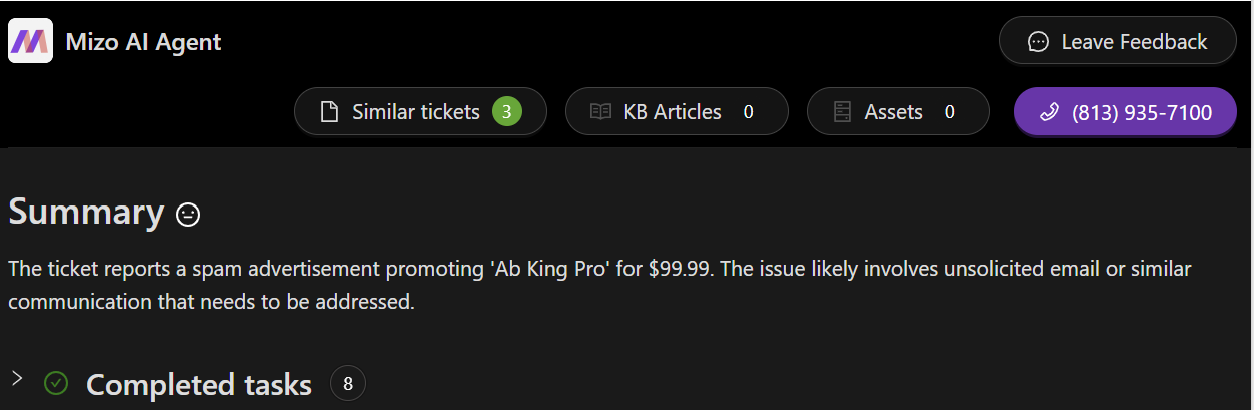1254x410 pixels.
Task: Switch to the KB Articles tab
Action: [x=672, y=112]
